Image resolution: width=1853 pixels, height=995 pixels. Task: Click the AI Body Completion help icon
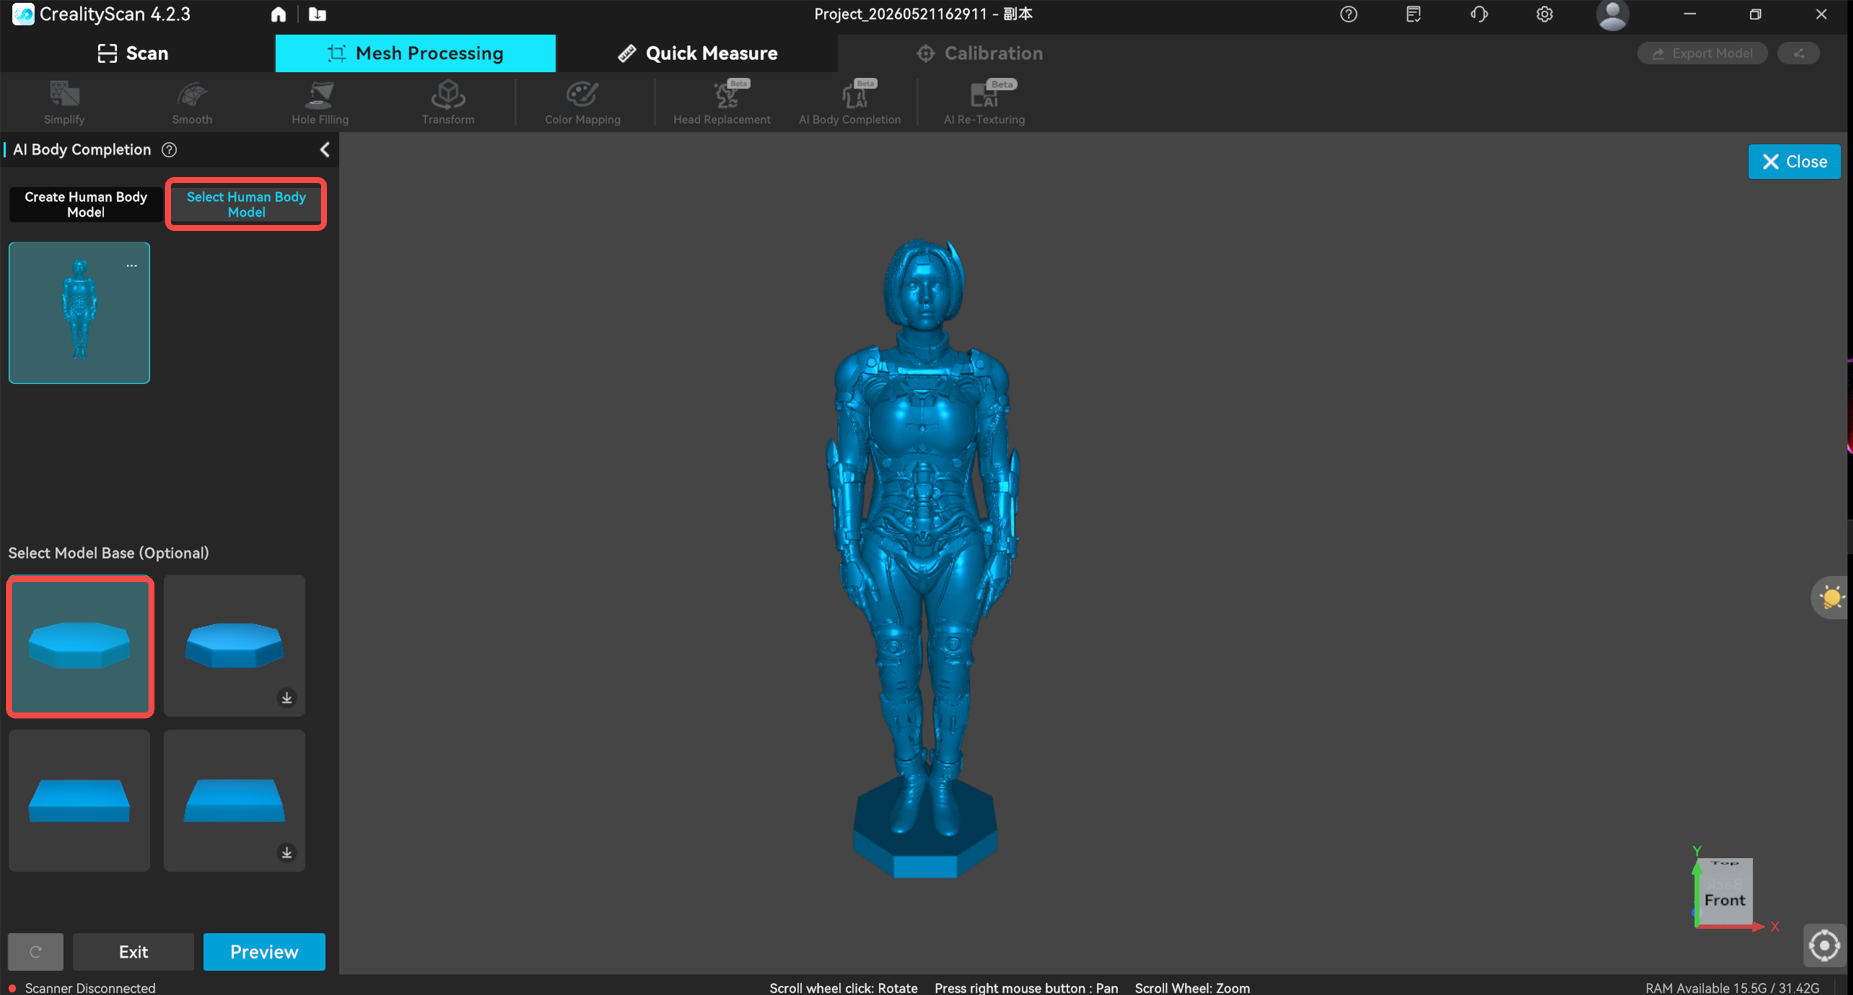tap(170, 150)
